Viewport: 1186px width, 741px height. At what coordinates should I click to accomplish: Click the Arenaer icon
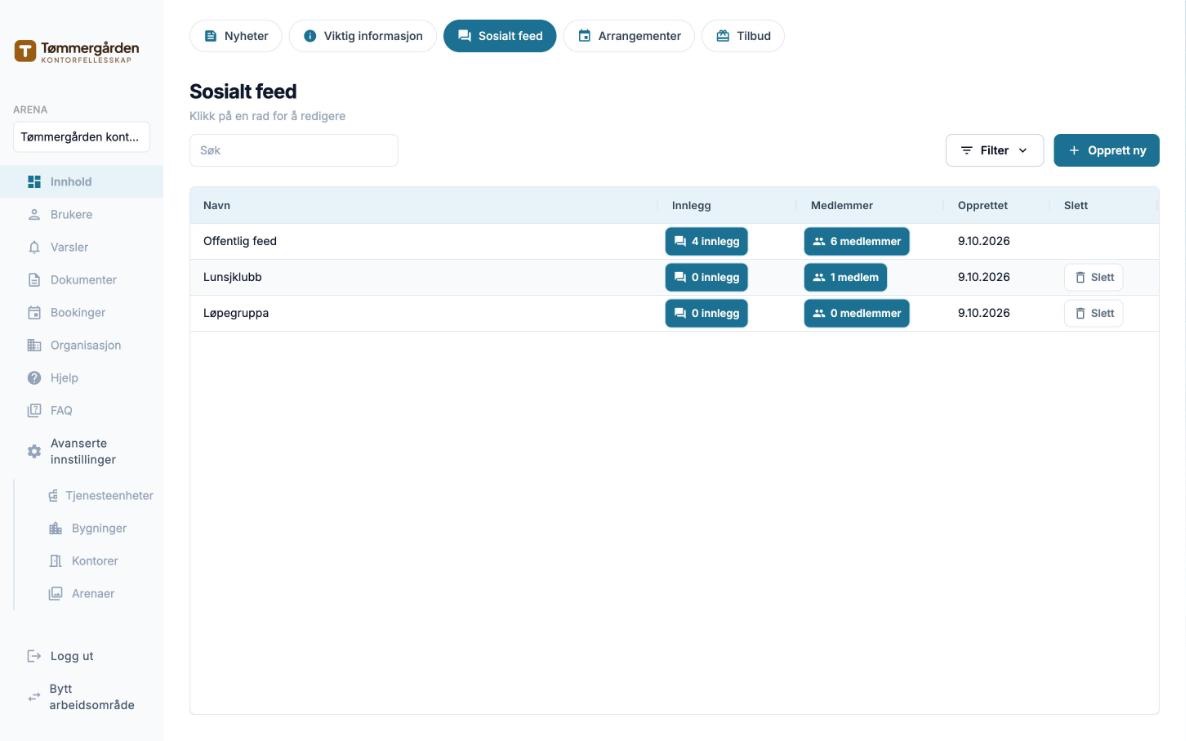point(55,594)
